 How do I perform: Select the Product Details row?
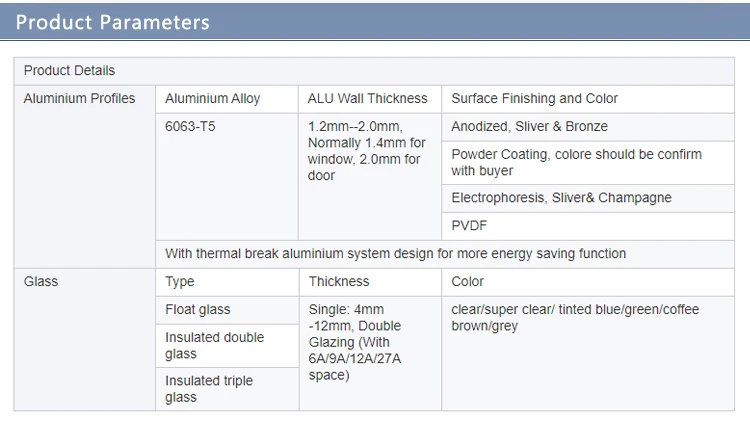374,71
